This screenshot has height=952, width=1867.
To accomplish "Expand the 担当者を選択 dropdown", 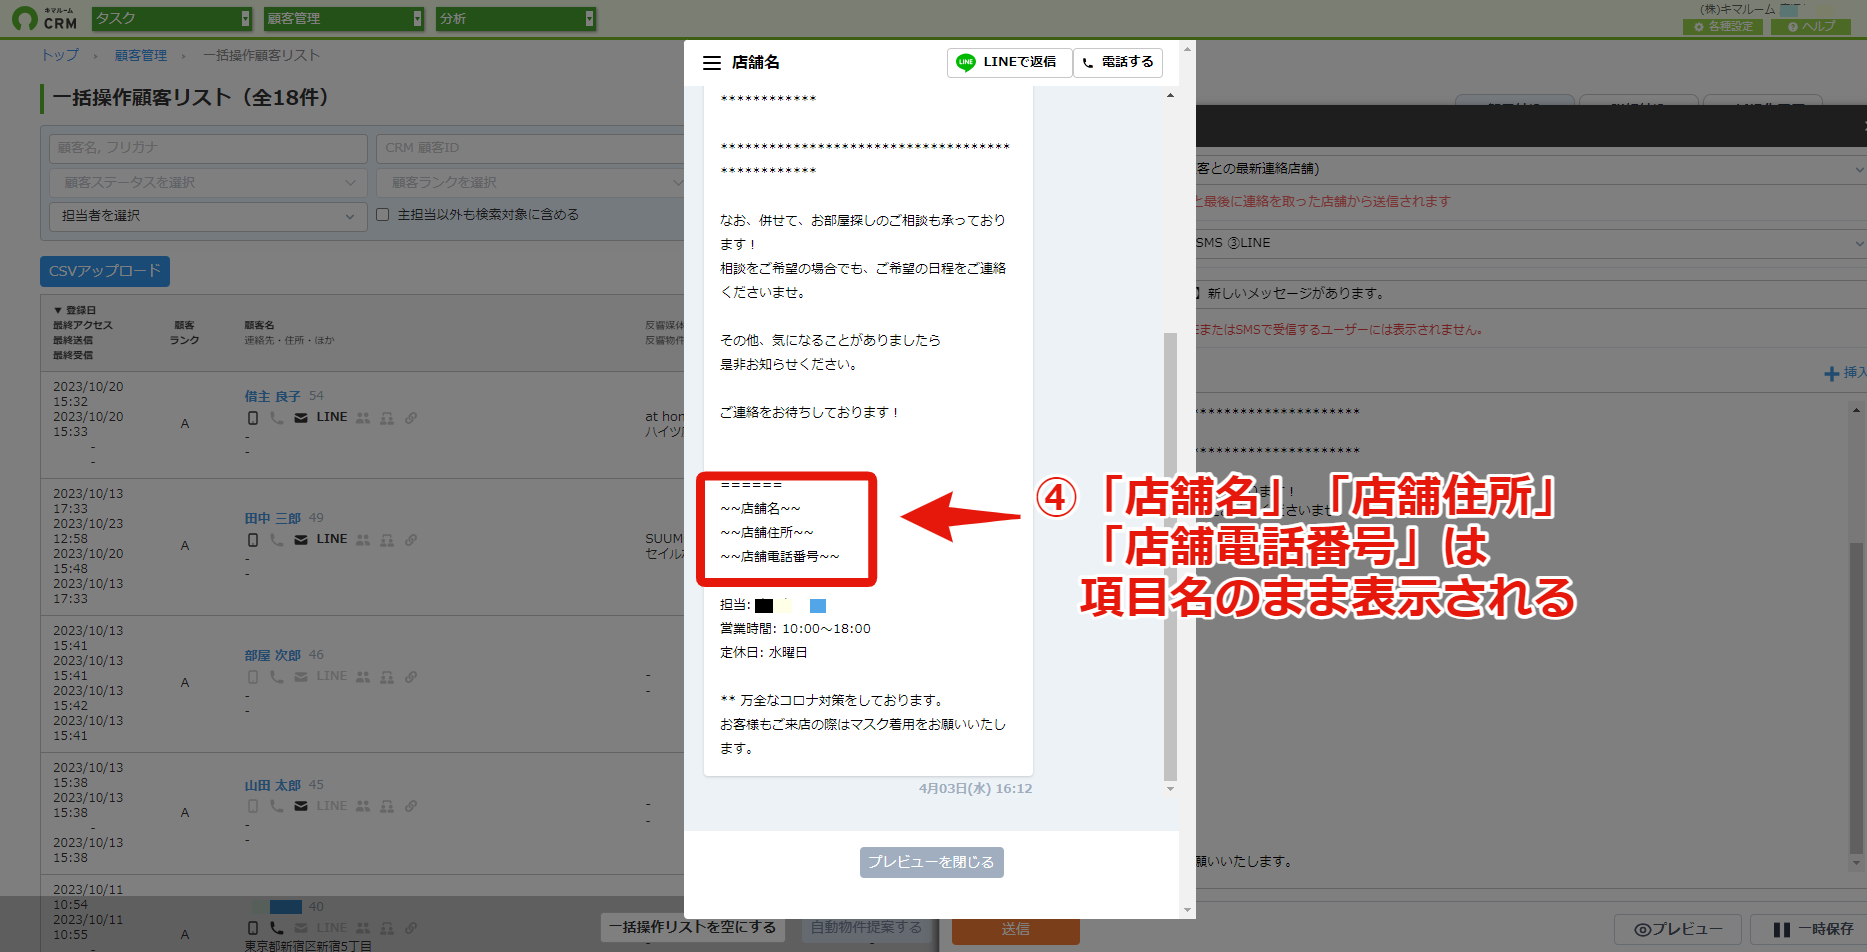I will click(208, 216).
